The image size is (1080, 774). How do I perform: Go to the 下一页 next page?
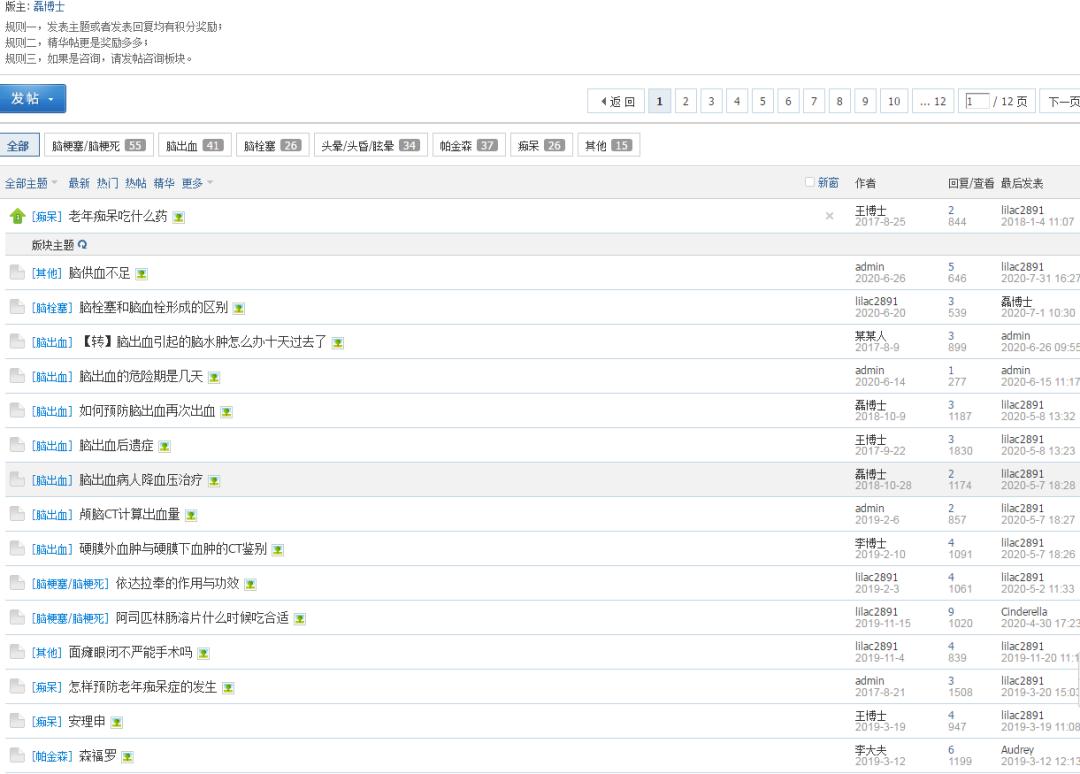1062,102
